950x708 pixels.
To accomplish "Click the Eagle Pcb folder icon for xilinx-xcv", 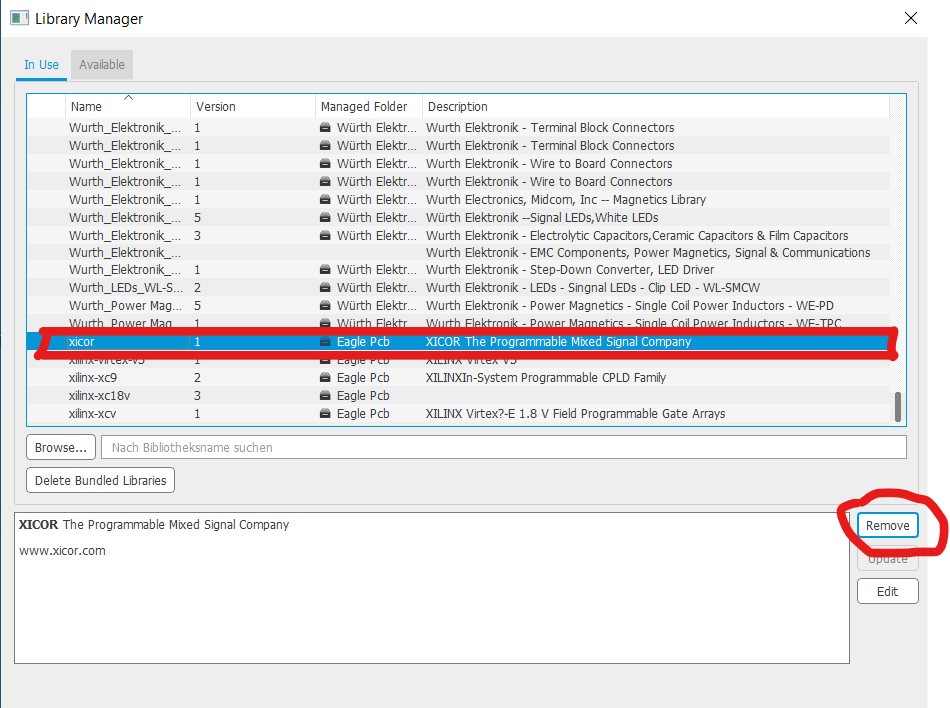I will pos(325,413).
